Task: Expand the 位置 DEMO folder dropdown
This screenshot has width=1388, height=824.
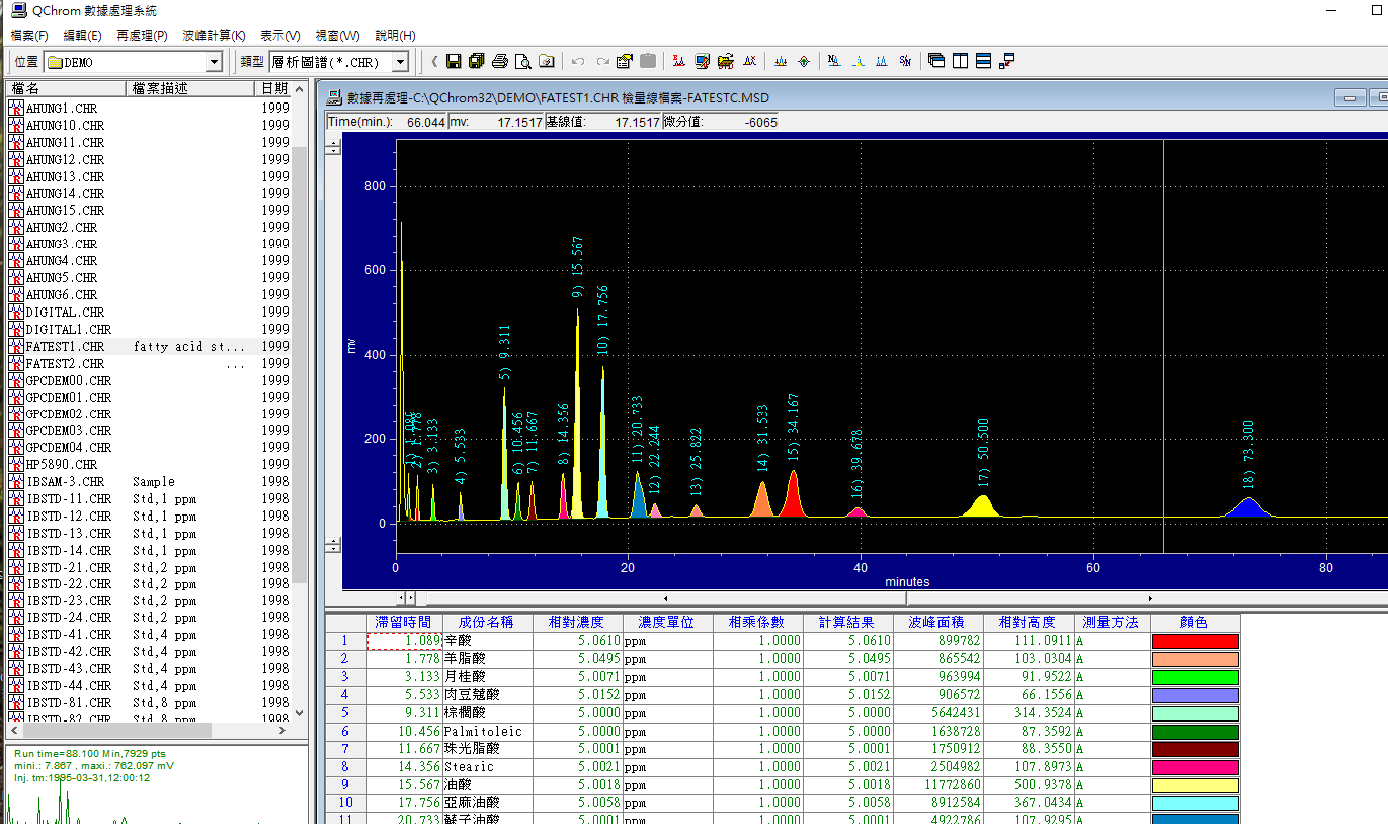Action: pos(214,62)
